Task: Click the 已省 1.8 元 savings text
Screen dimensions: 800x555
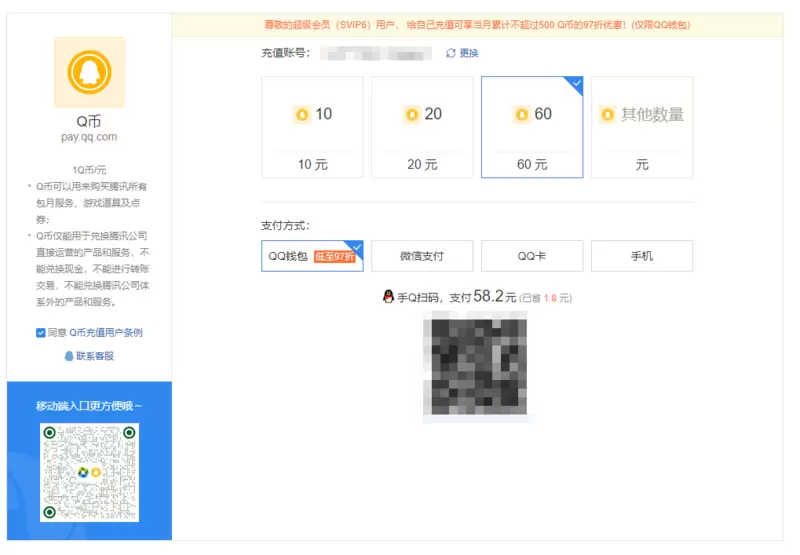Action: point(545,298)
